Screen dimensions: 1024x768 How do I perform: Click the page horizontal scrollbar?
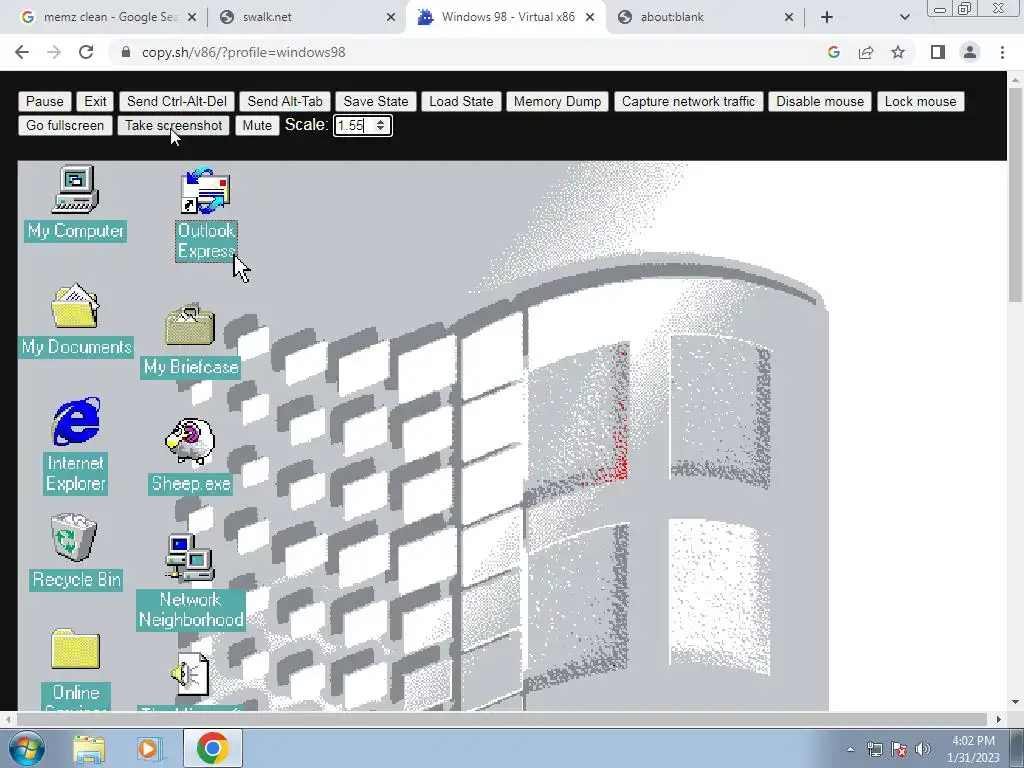(x=502, y=719)
